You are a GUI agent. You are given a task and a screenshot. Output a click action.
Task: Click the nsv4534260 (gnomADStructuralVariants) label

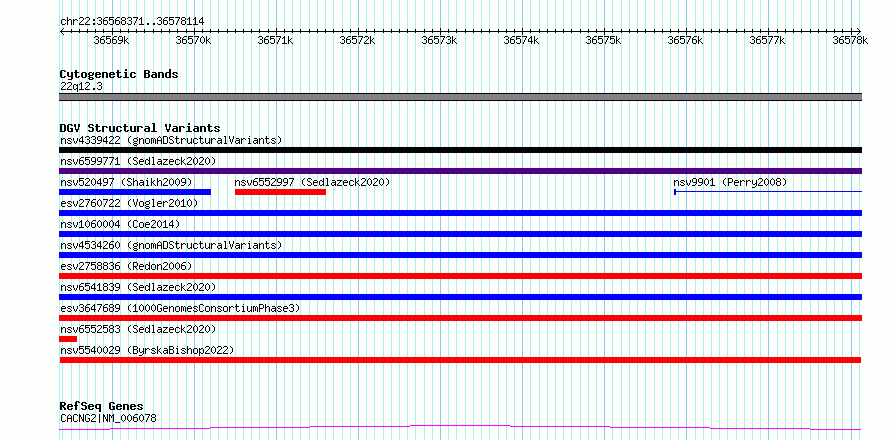coord(171,245)
